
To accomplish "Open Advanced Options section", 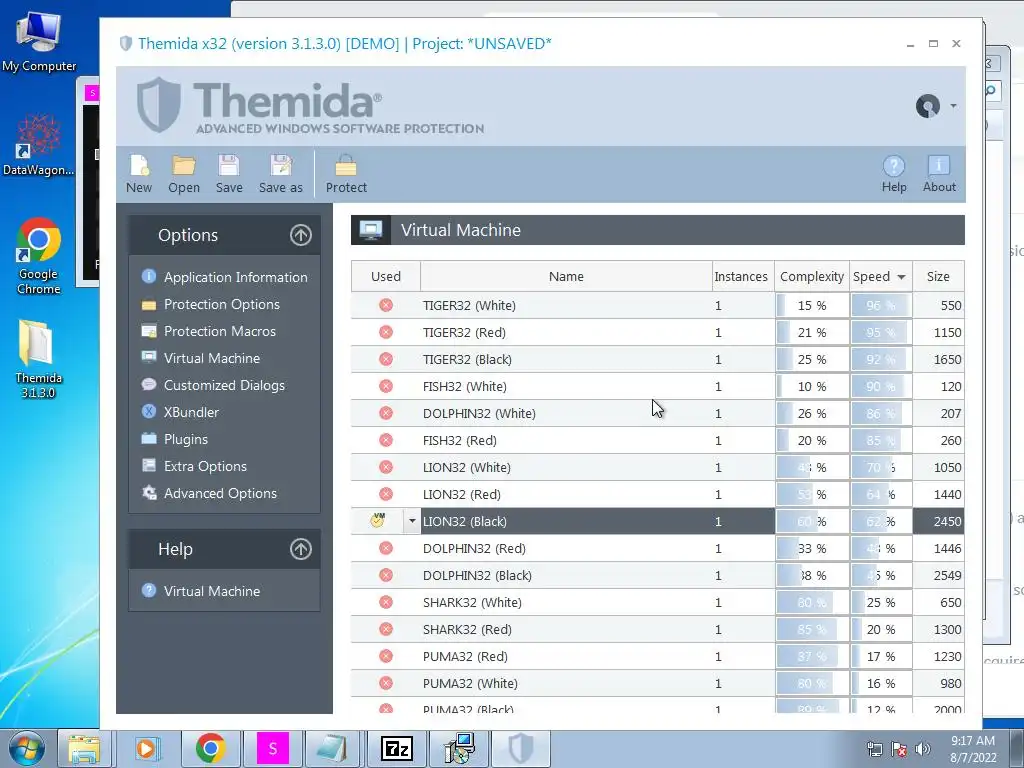I will click(220, 493).
